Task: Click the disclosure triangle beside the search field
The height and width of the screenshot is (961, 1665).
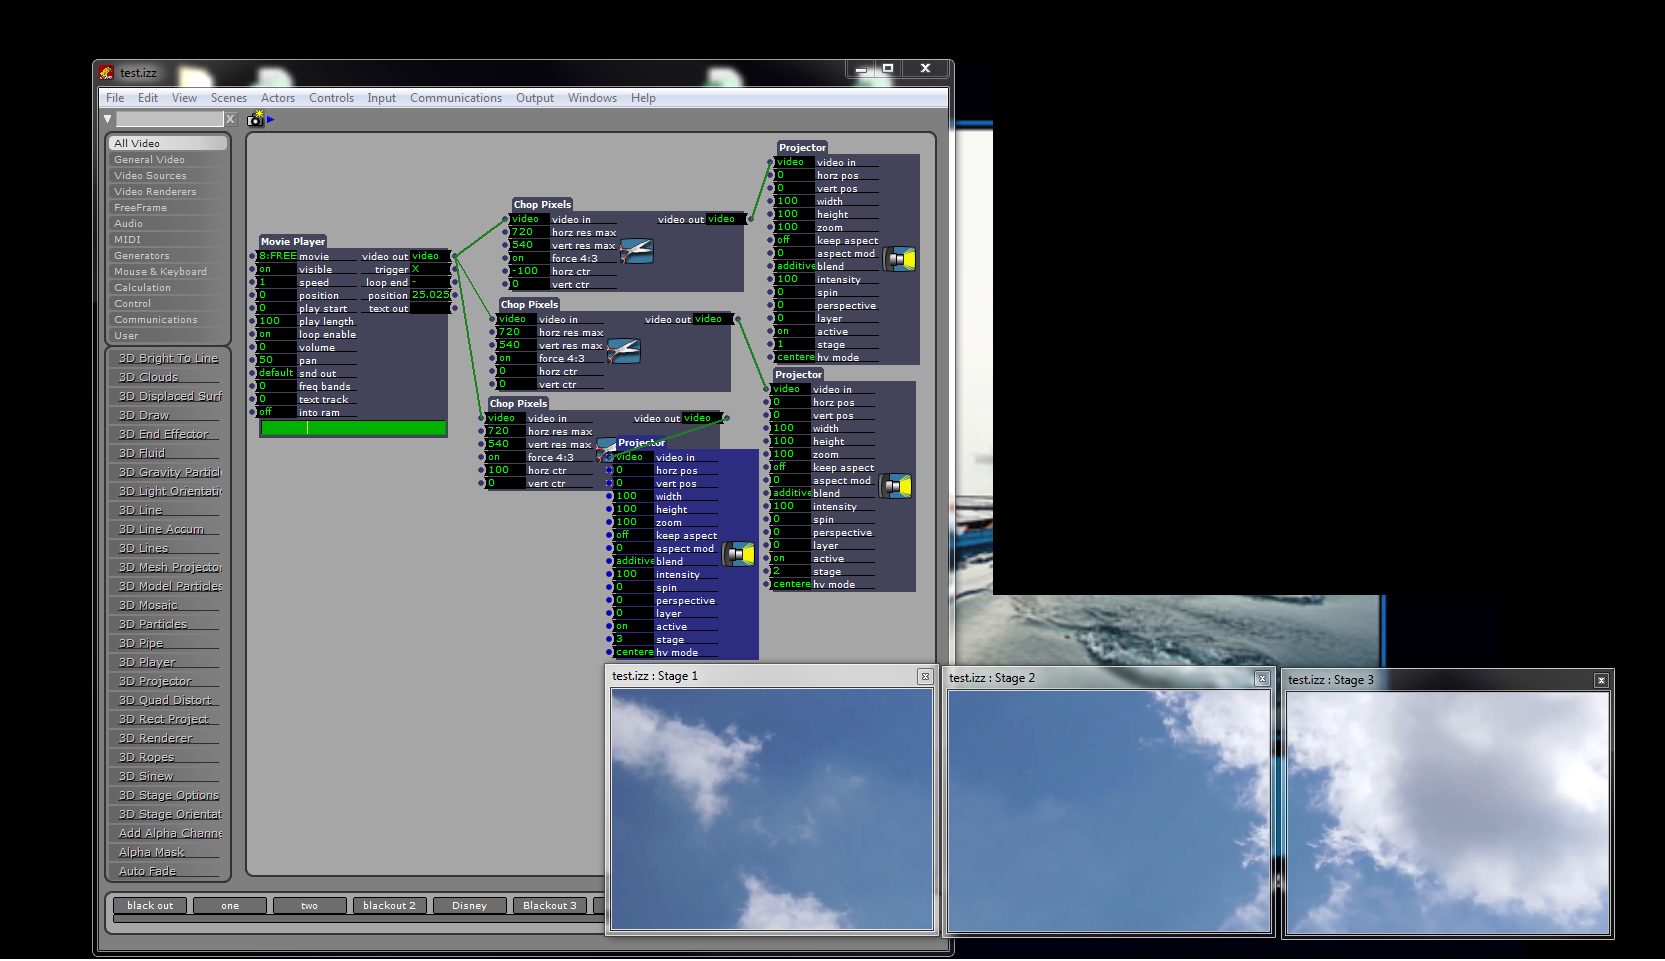Action: click(108, 119)
